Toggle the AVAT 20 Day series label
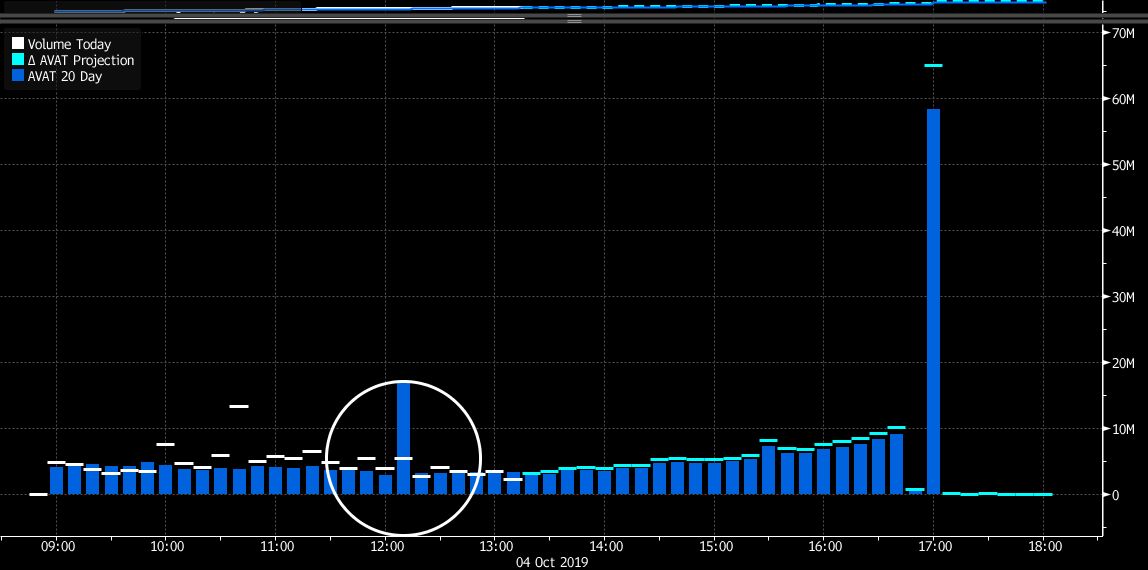This screenshot has height=570, width=1148. pyautogui.click(x=66, y=77)
